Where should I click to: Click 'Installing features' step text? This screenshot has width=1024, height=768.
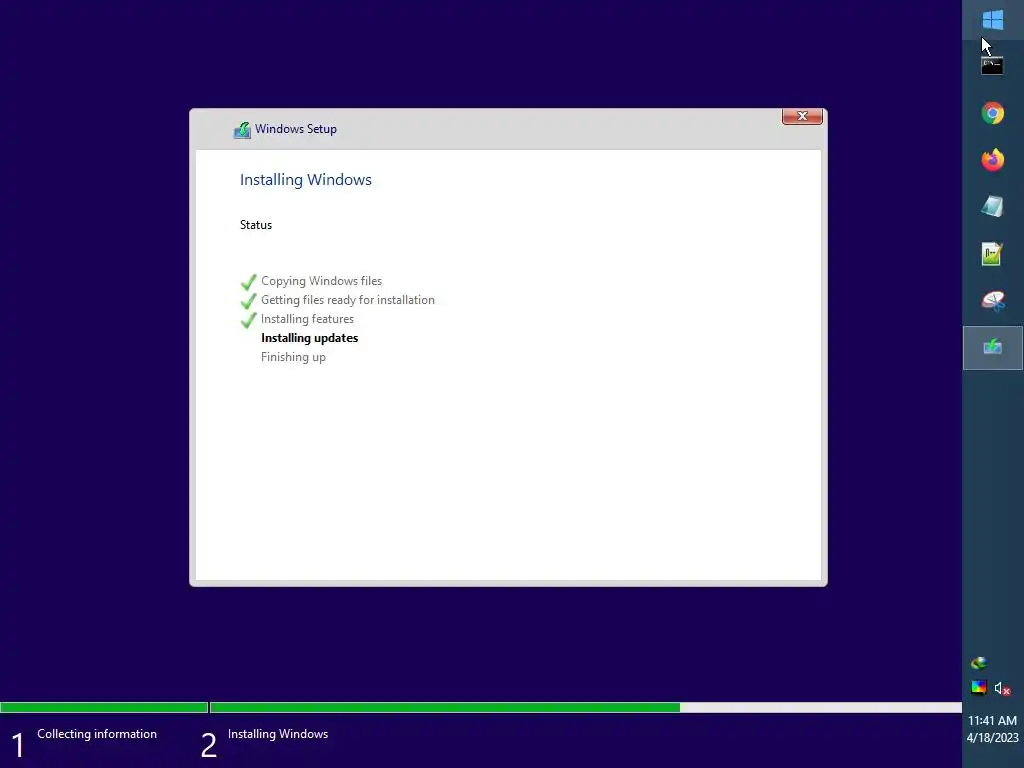(308, 319)
